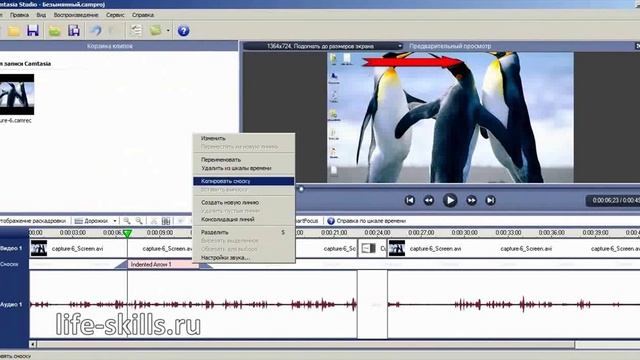Open the Сервис menu
Screen dimensions: 640x360
(x=115, y=15)
